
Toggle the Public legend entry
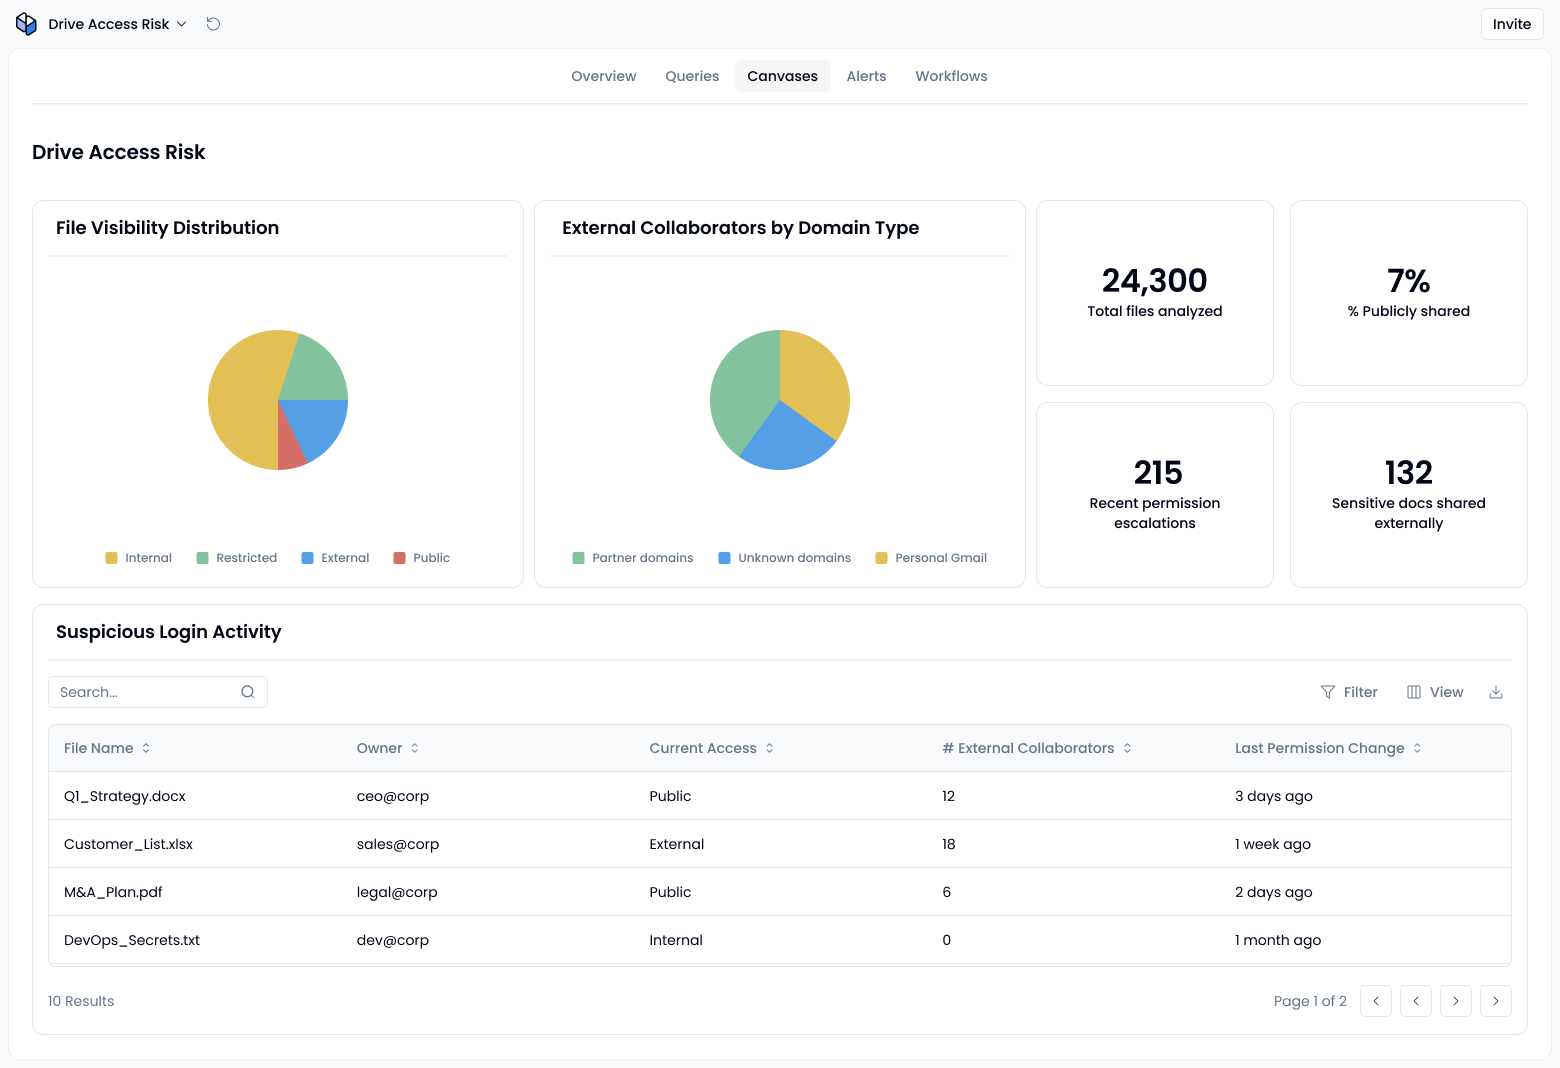tap(422, 558)
